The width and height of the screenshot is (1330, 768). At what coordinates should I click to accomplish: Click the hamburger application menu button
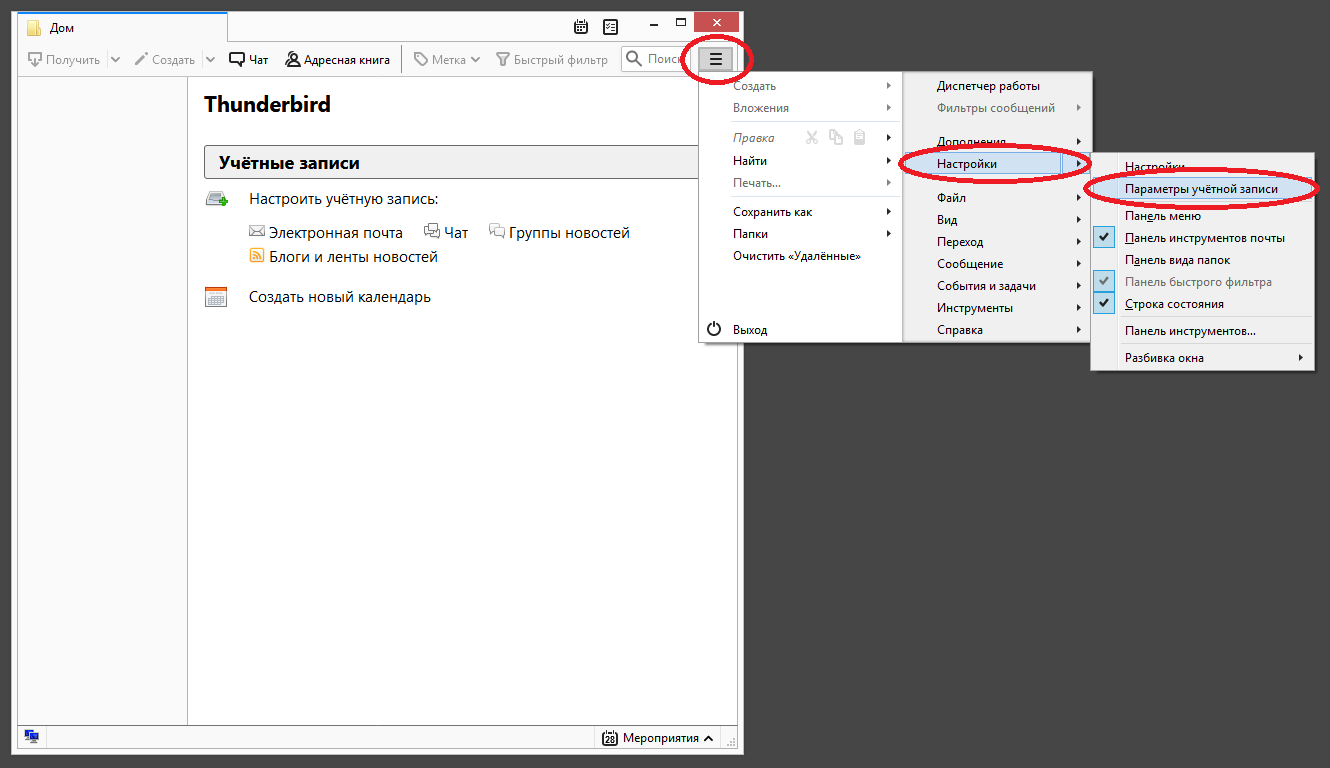coord(715,60)
